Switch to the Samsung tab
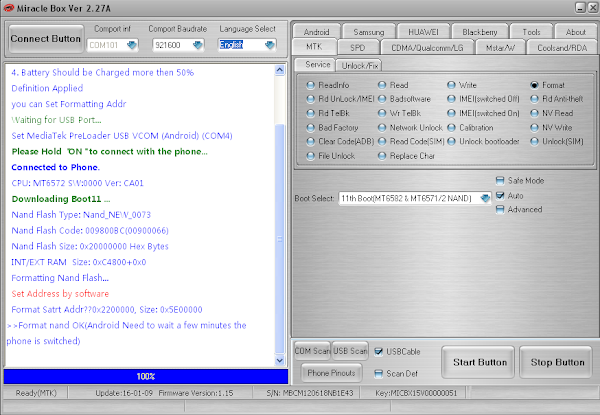This screenshot has height=415, width=600. (368, 32)
